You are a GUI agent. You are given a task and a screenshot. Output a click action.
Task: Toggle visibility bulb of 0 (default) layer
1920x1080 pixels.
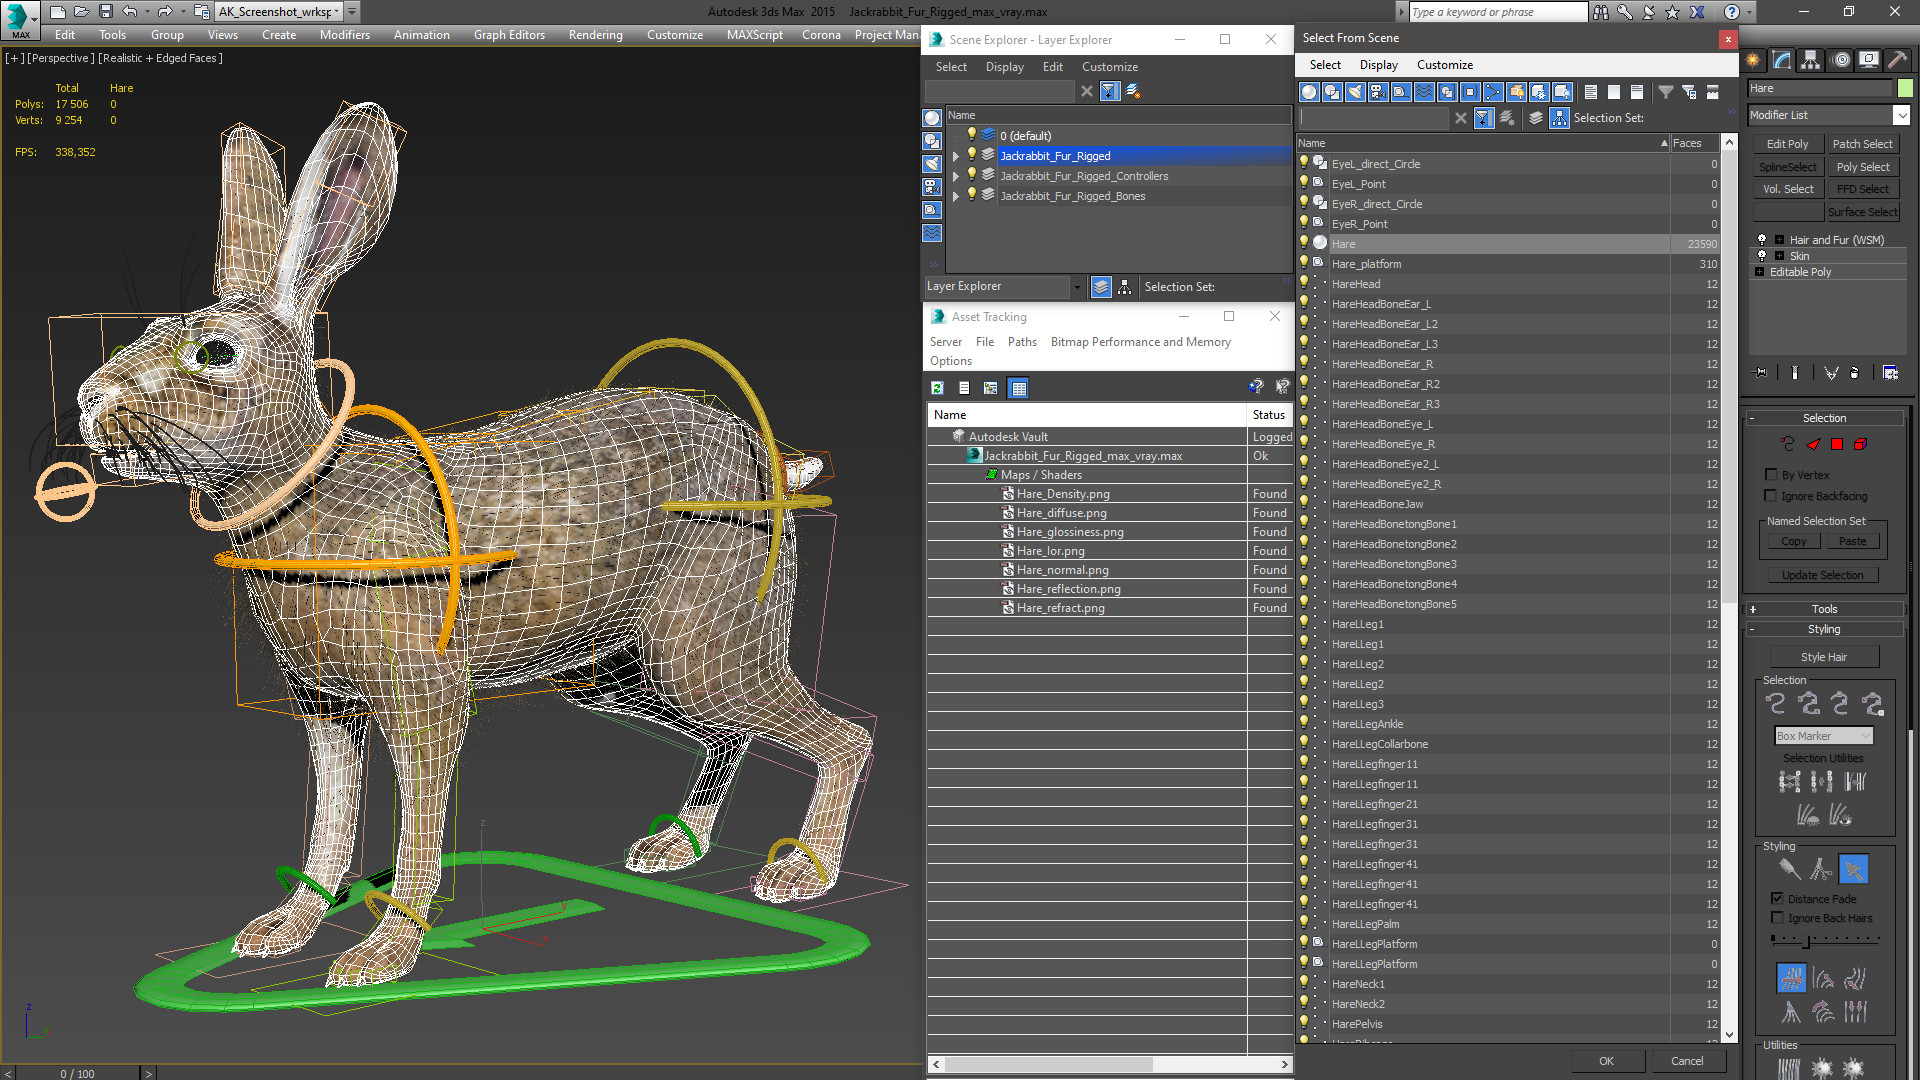(971, 134)
